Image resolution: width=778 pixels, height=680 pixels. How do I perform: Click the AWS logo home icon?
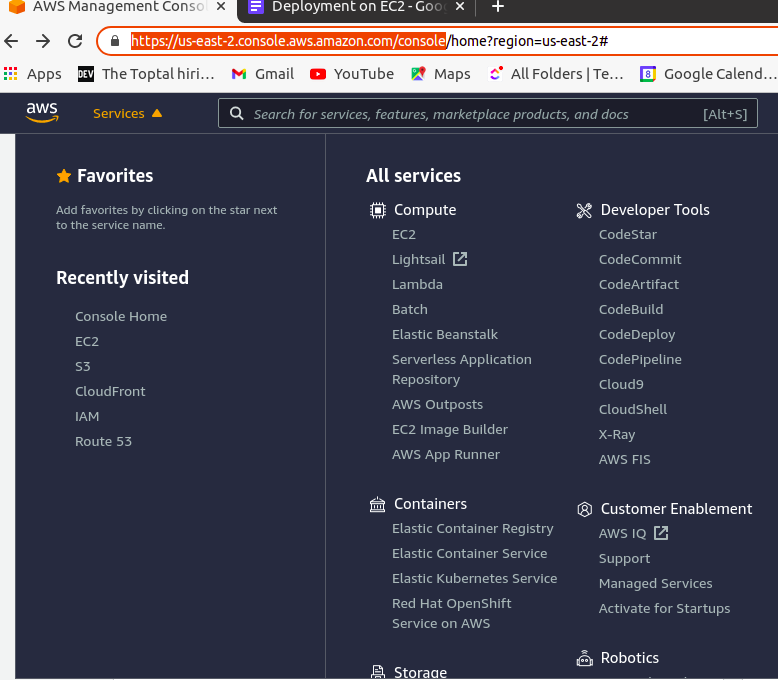(42, 113)
